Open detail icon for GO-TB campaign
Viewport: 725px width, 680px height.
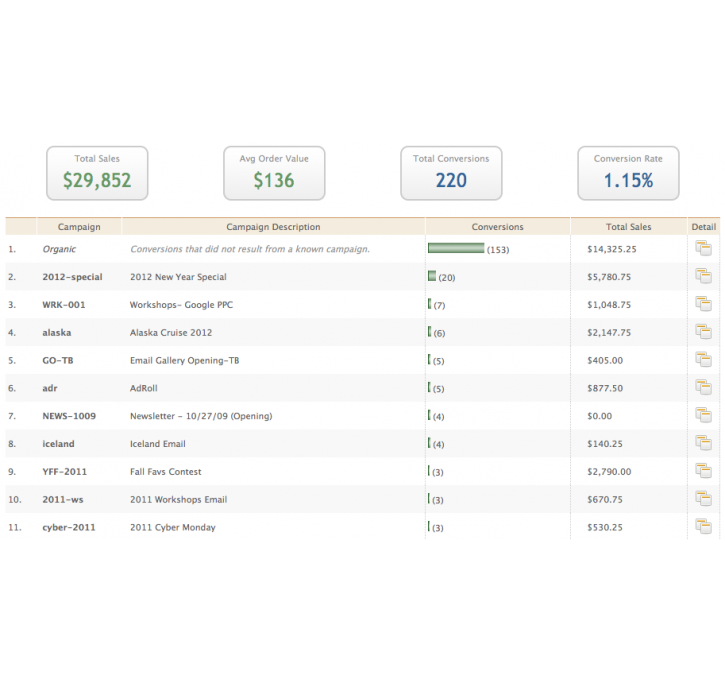[x=703, y=360]
